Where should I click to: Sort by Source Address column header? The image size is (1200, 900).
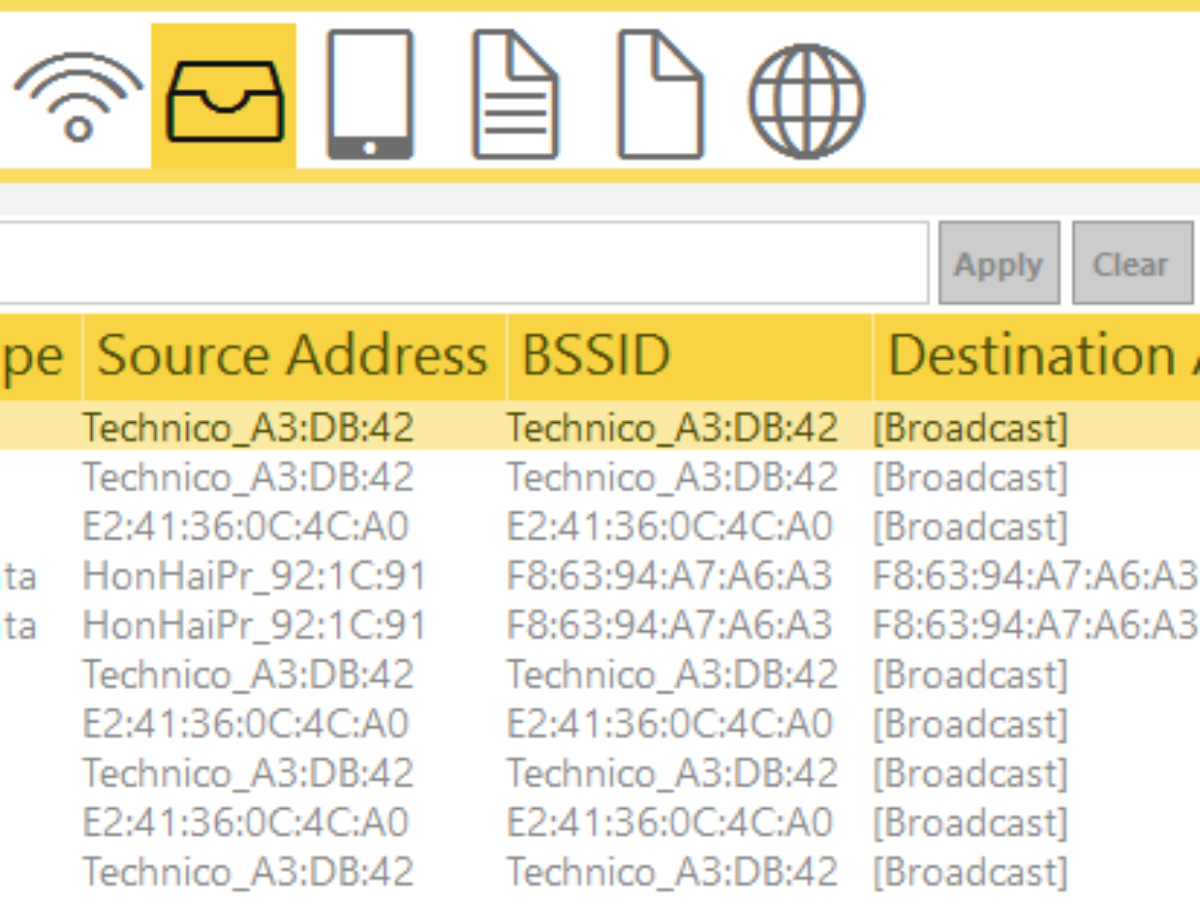coord(292,357)
